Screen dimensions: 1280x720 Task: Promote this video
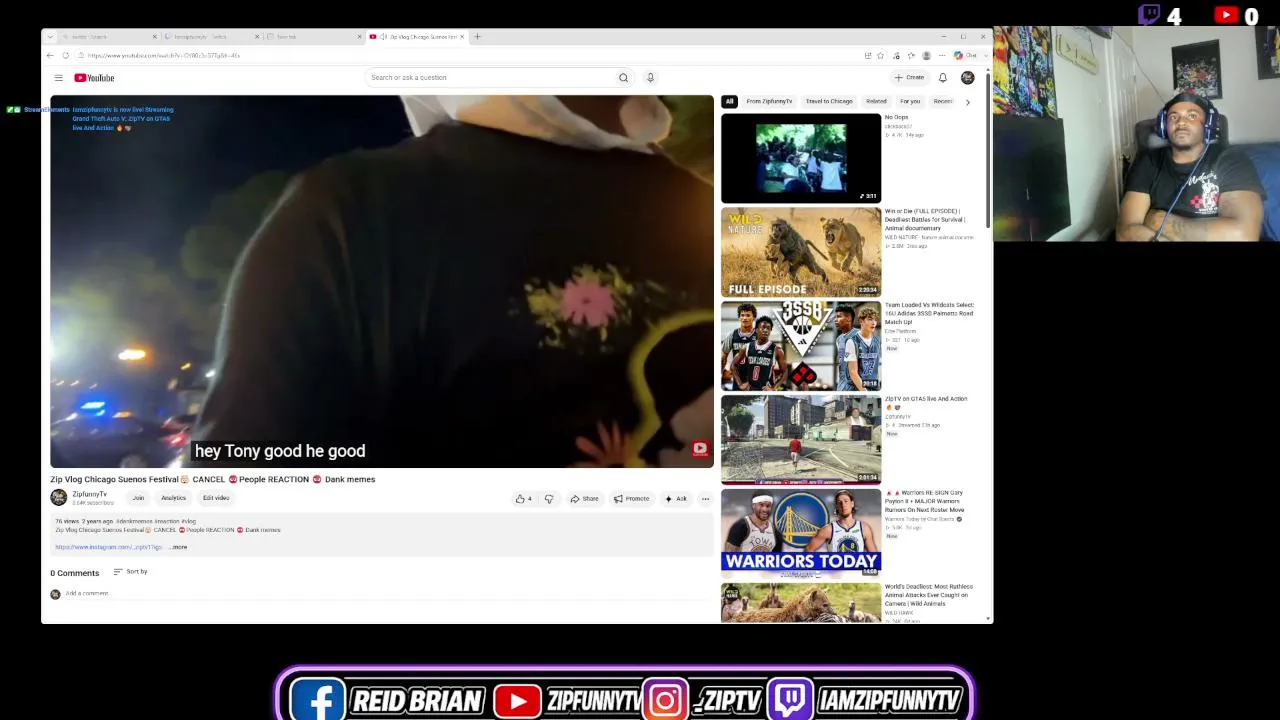[x=631, y=499]
